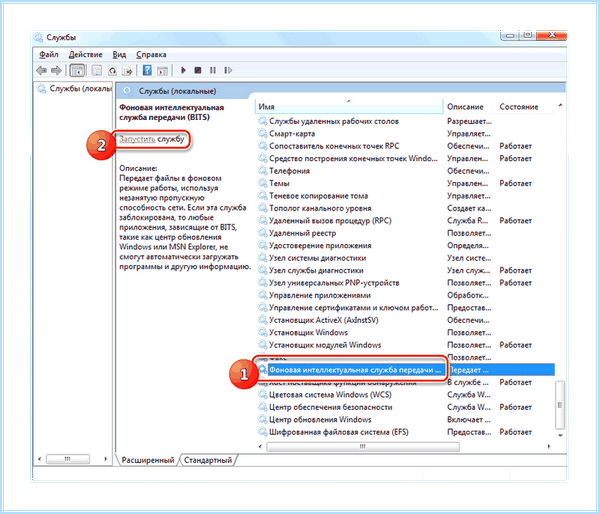Click the Refresh toolbar icon
This screenshot has width=600, height=514.
pos(112,70)
